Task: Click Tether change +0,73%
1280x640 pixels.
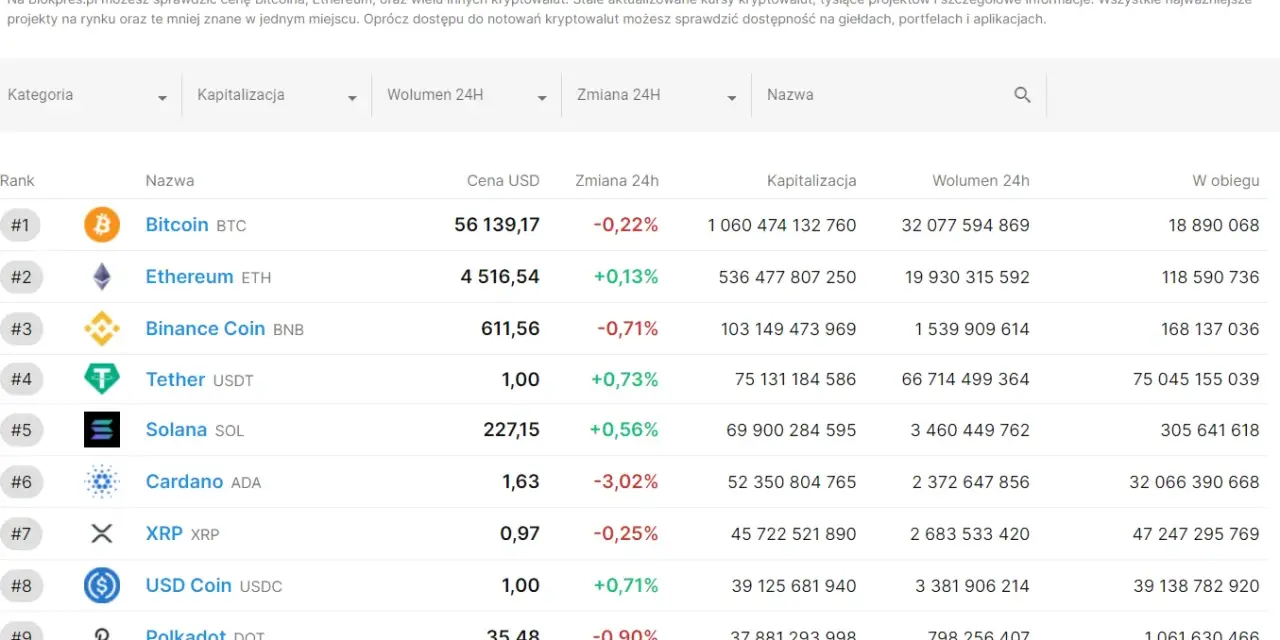Action: pos(625,379)
